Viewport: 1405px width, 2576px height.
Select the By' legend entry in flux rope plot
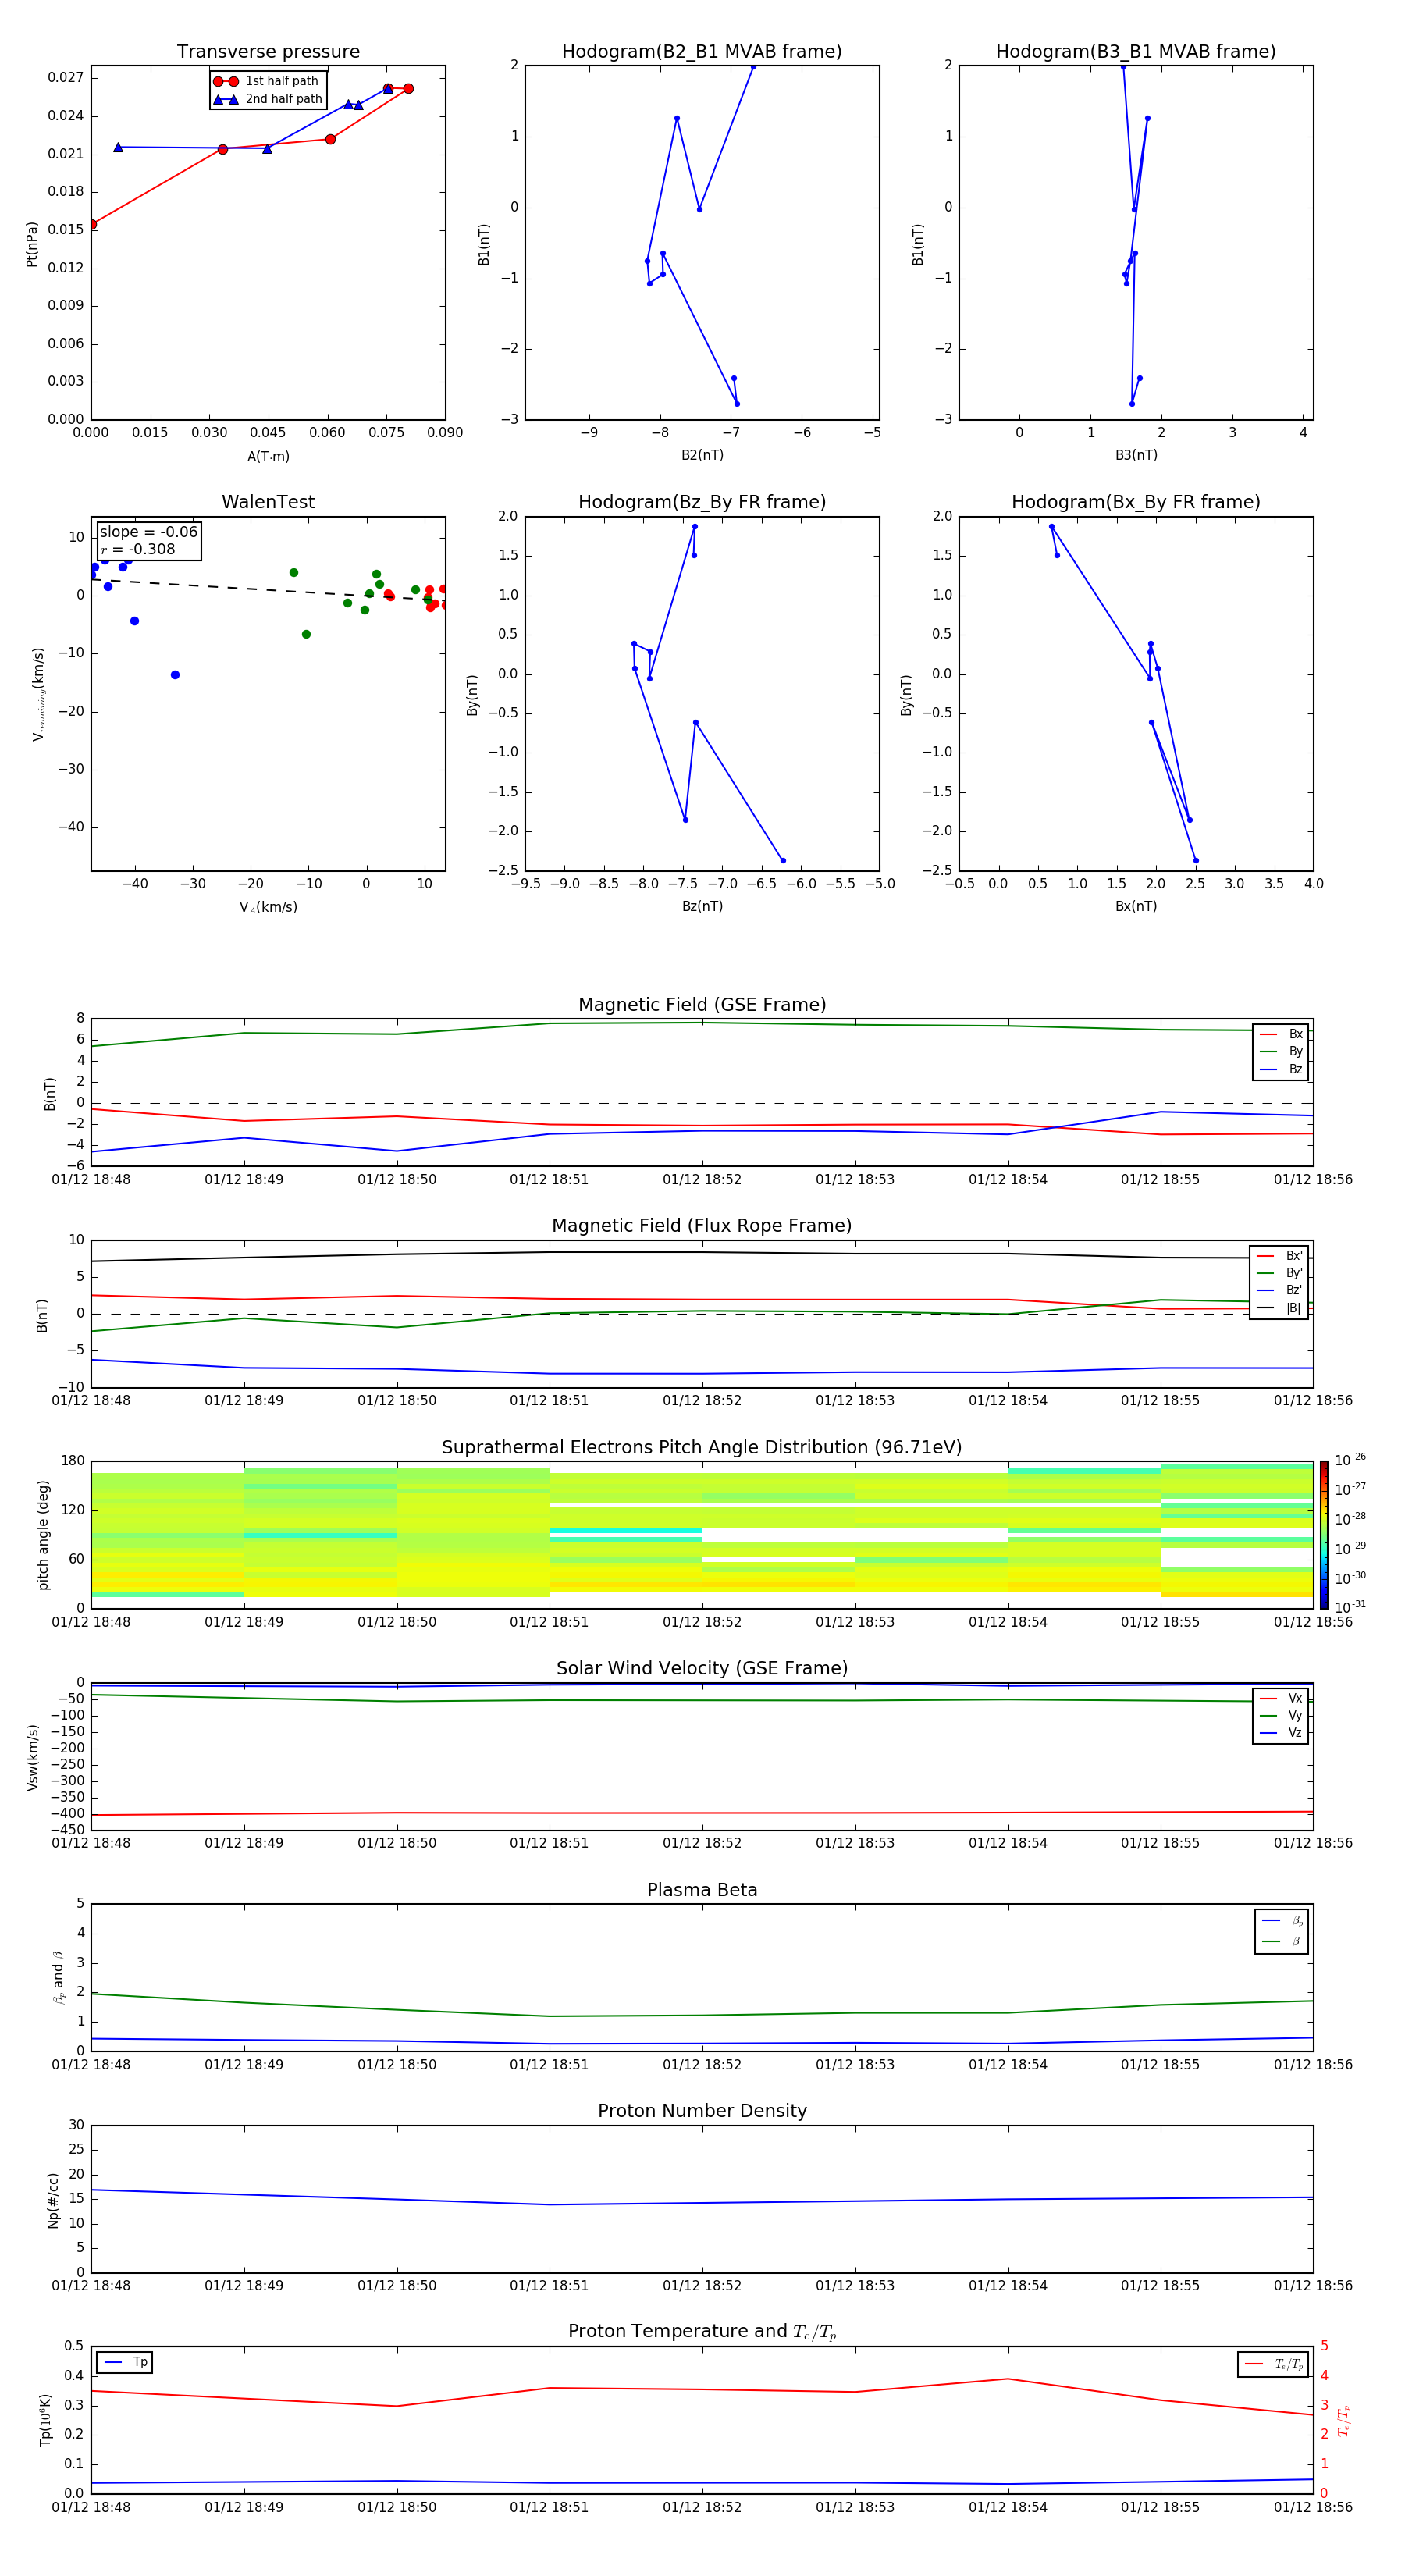(x=1279, y=1273)
